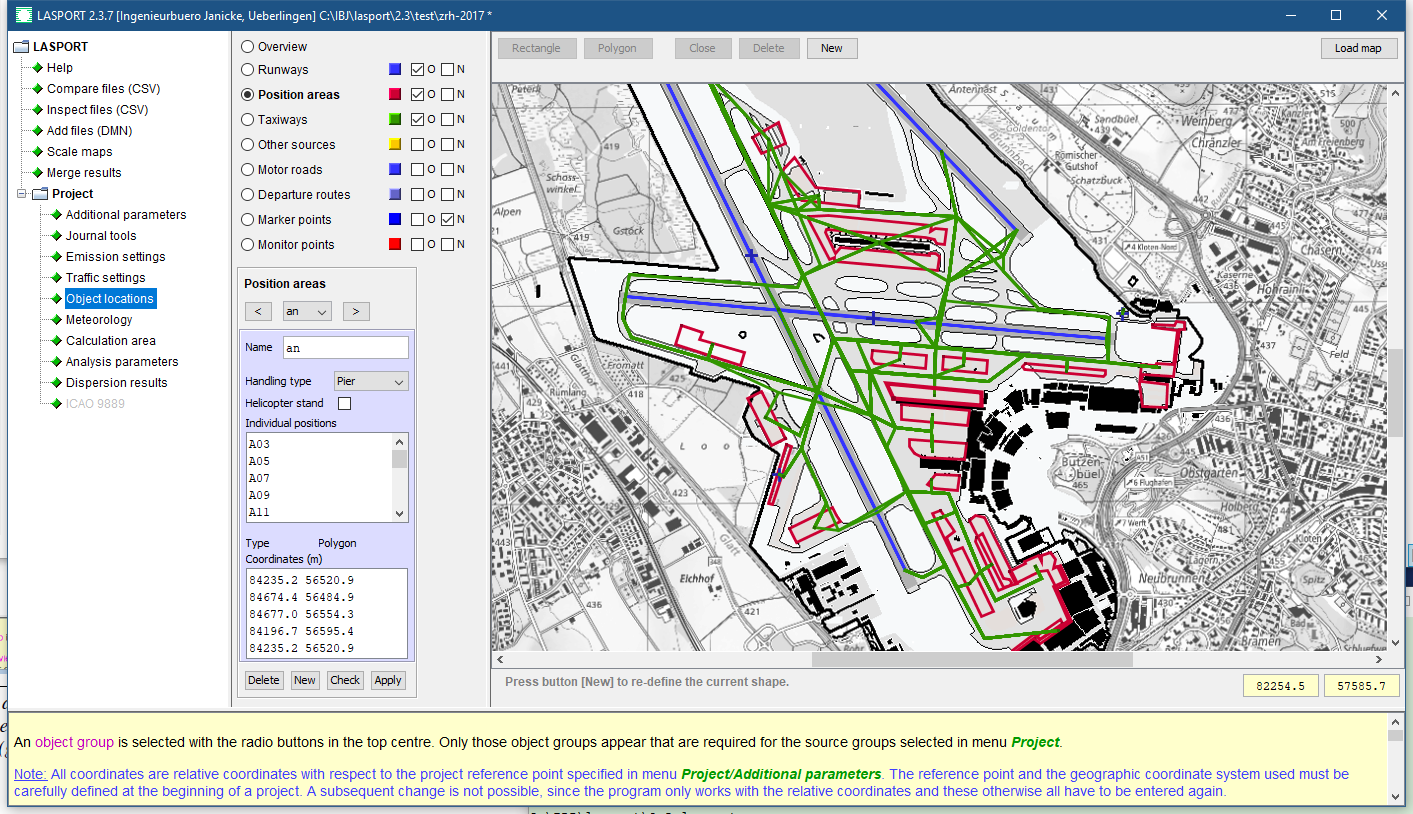
Task: Click the diamond icon next to Emission settings
Action: pos(56,257)
